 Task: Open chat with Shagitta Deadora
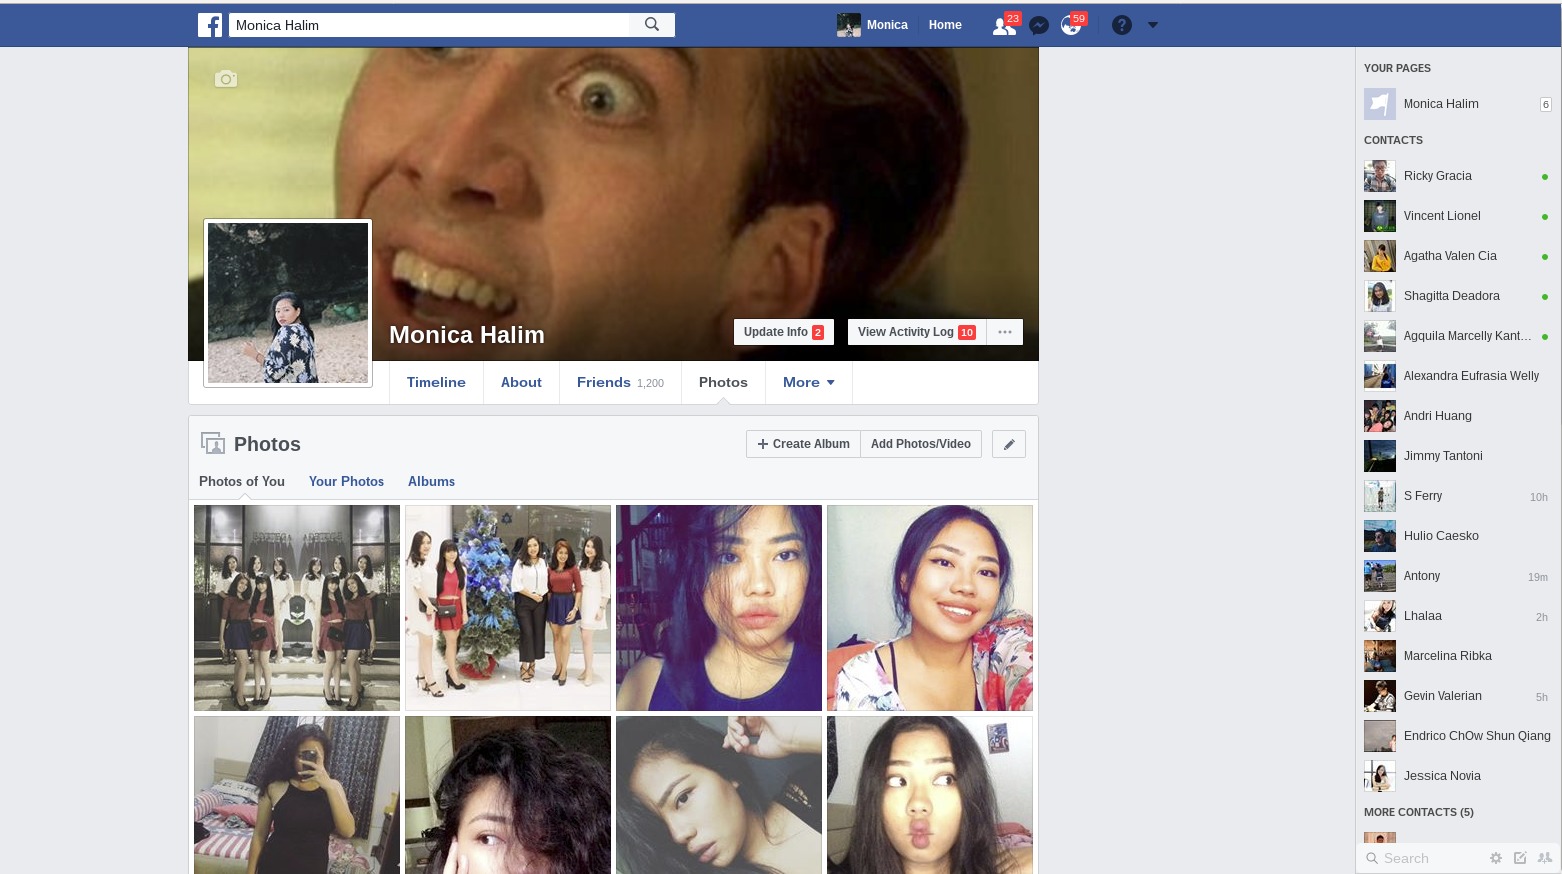[1457, 296]
